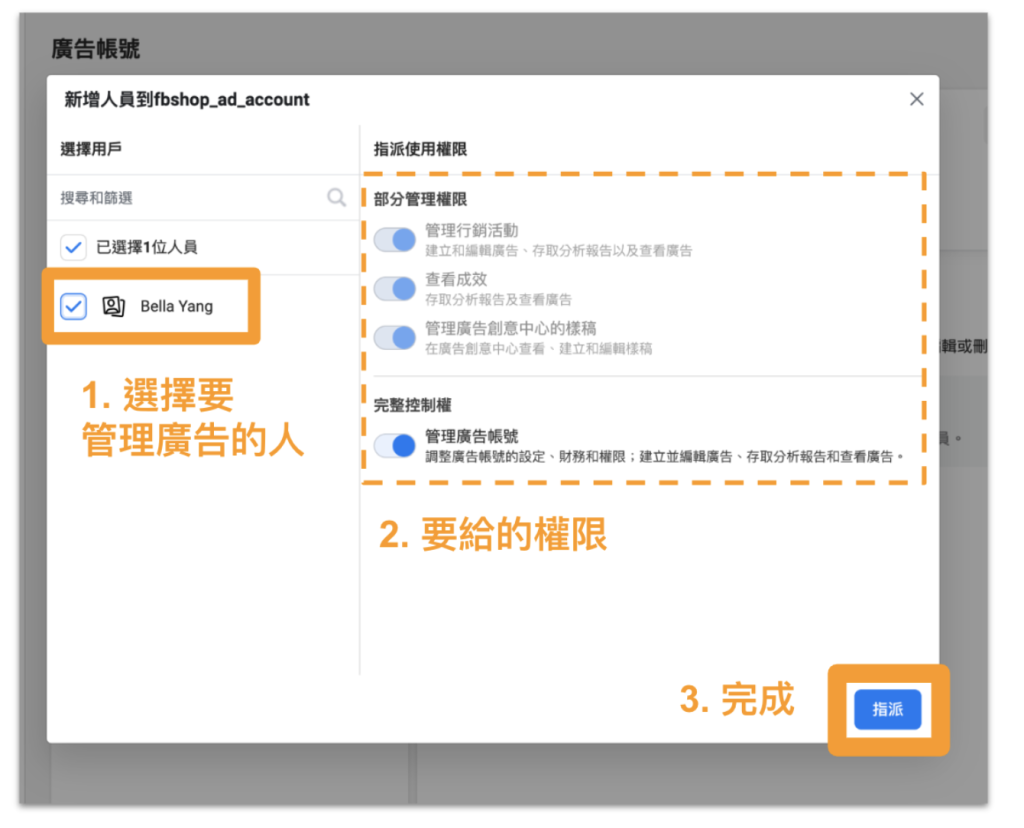Click Bella Yang's profile picture icon
1024x828 pixels.
pyautogui.click(x=113, y=306)
